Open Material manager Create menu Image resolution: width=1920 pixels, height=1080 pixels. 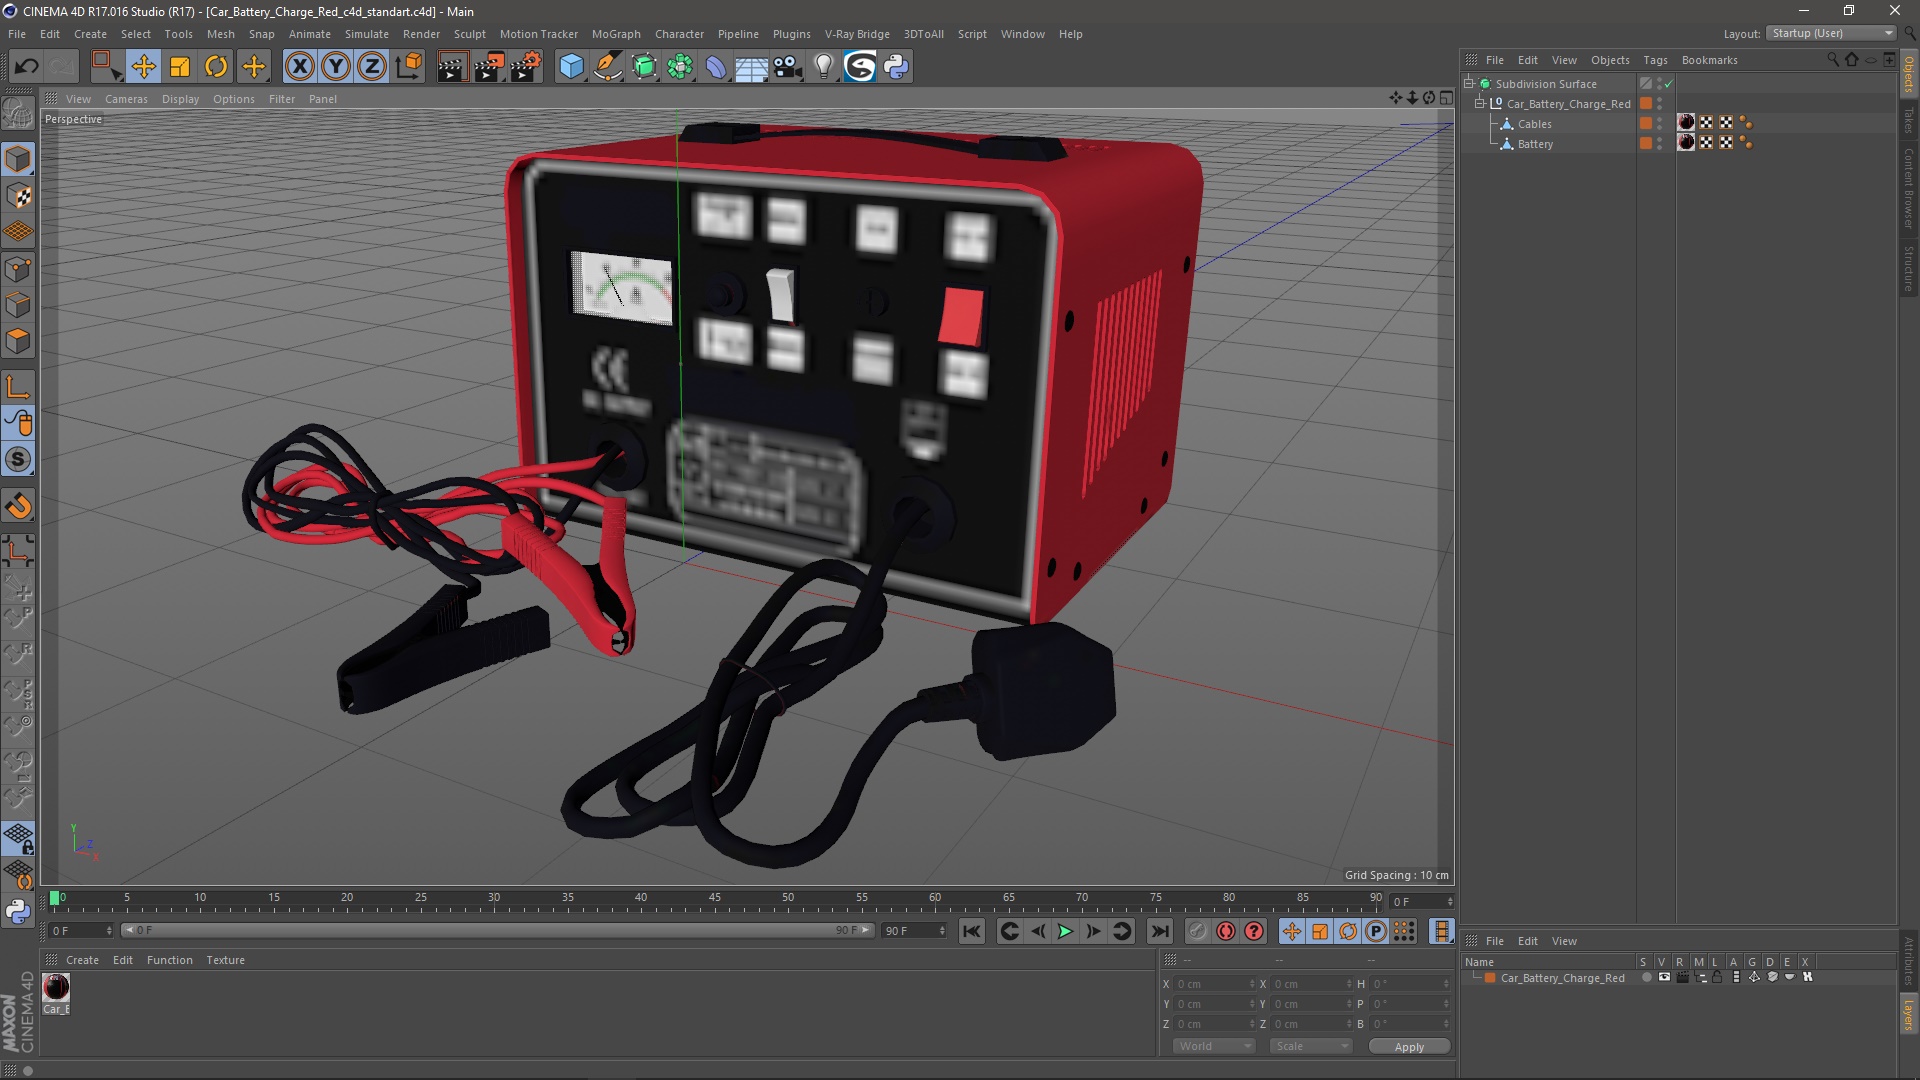82,960
